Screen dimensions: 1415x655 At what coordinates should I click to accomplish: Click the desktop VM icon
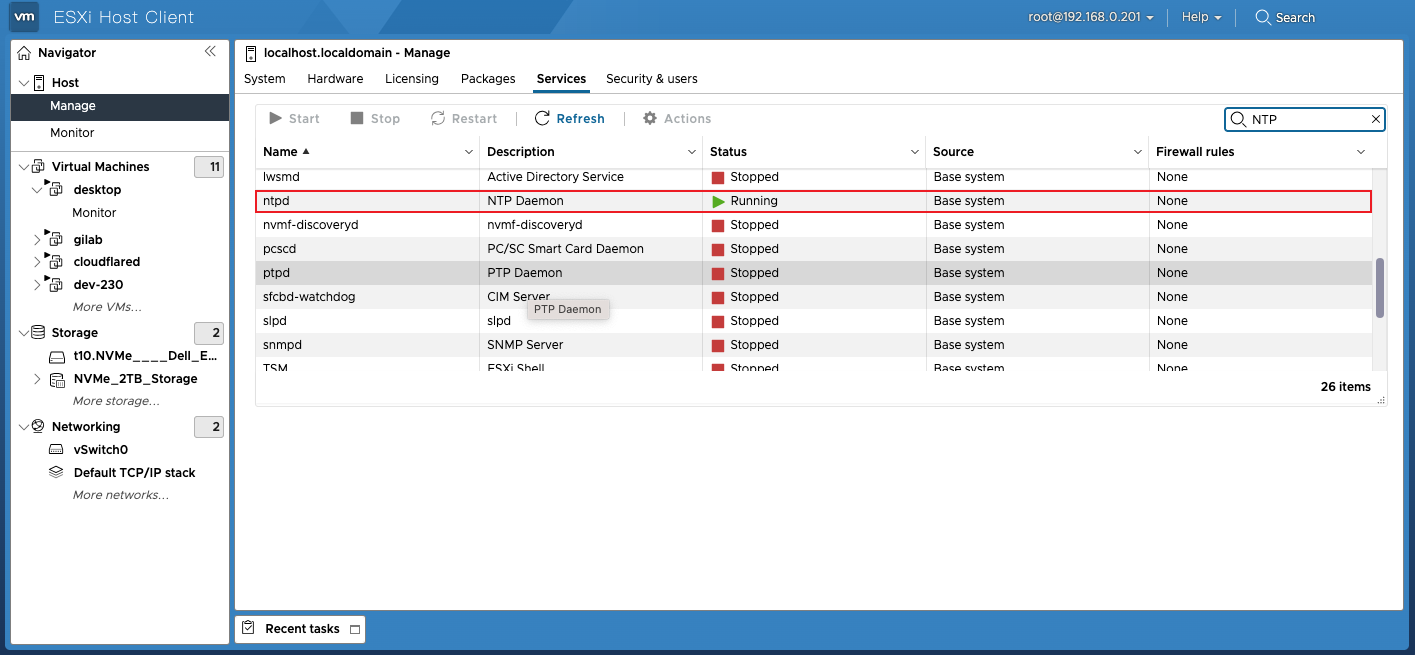(x=56, y=190)
